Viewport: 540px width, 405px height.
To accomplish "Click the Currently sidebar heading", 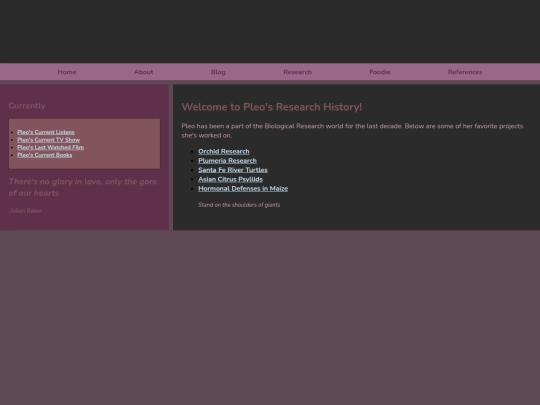I will click(27, 106).
